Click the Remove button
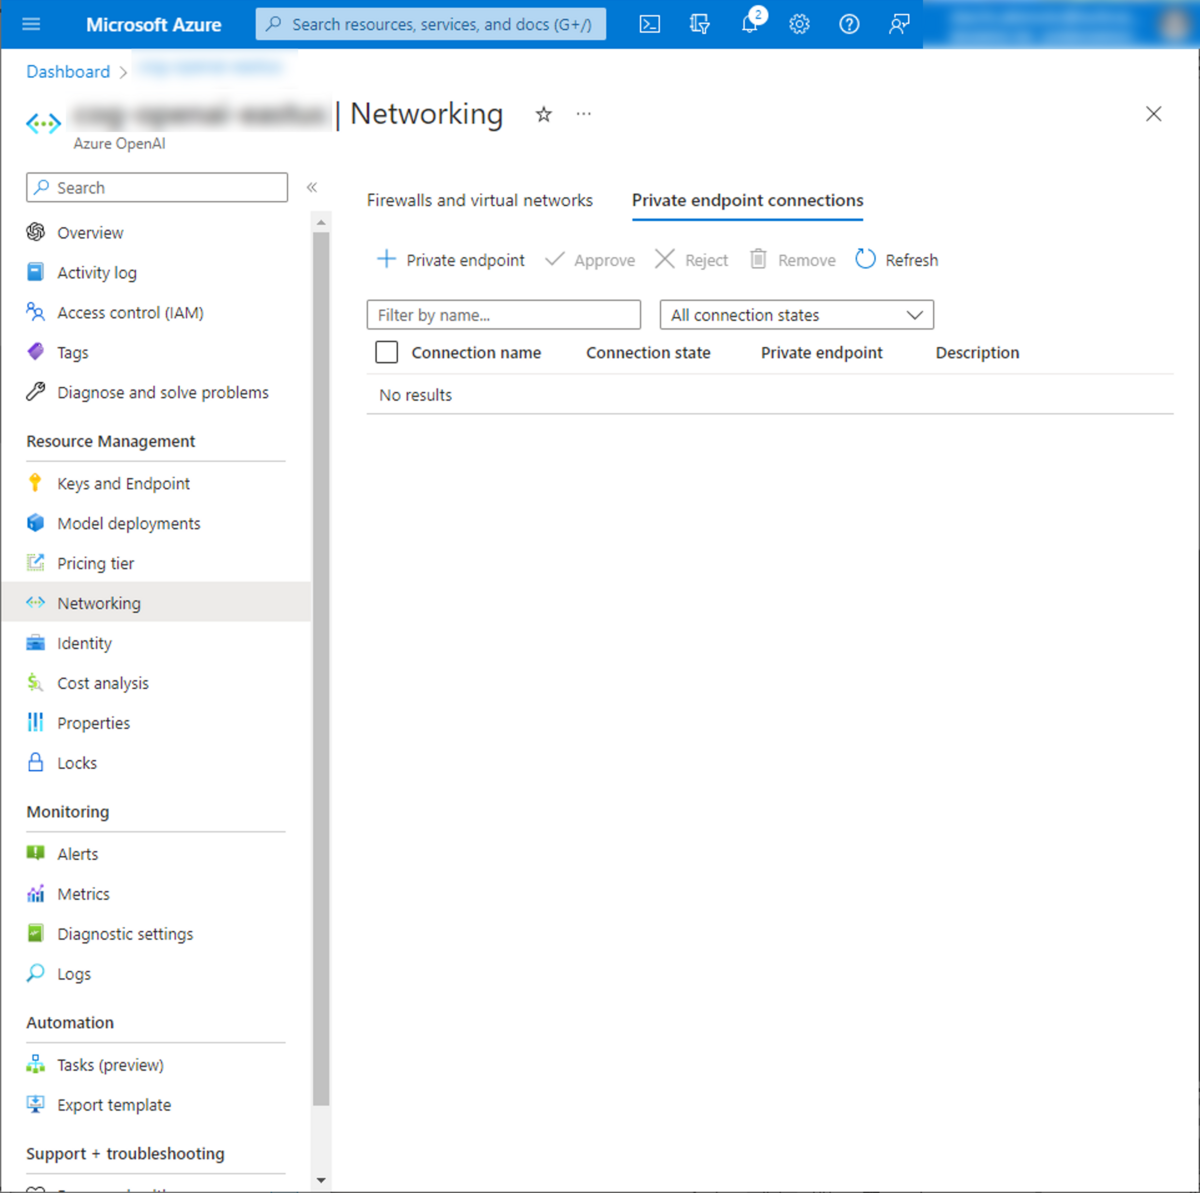Viewport: 1200px width, 1193px height. pos(793,260)
